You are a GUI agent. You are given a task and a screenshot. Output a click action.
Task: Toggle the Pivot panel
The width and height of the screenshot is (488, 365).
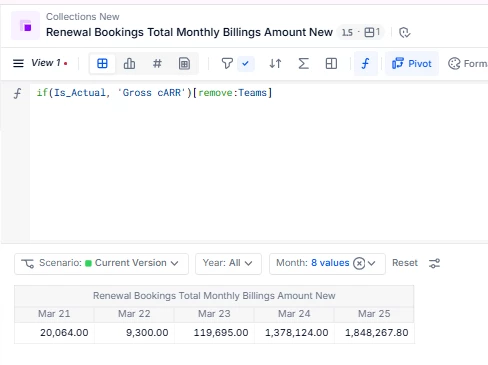pos(412,63)
